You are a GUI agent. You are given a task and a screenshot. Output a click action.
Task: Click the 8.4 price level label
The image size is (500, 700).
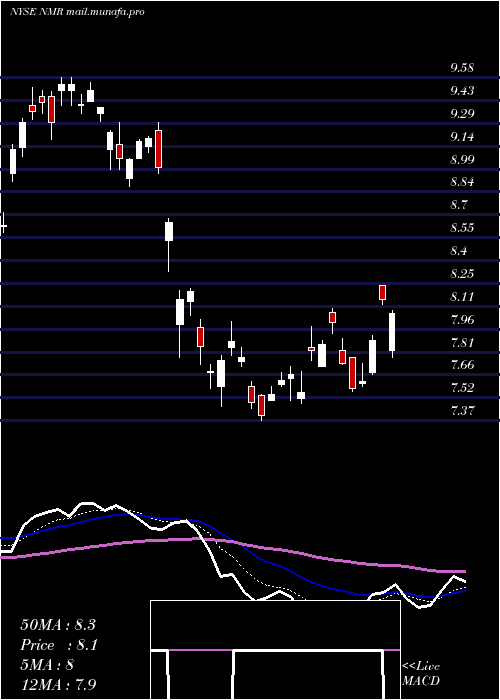click(458, 250)
